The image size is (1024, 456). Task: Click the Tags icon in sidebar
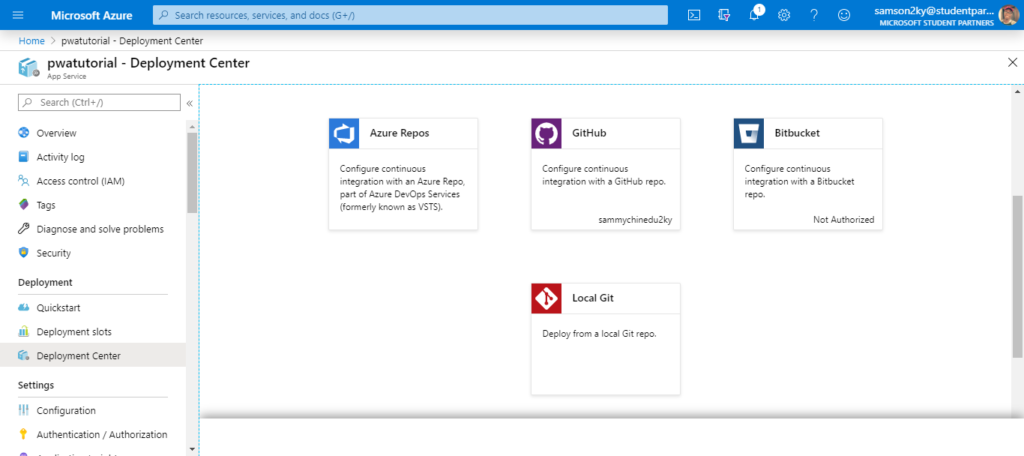[x=24, y=205]
